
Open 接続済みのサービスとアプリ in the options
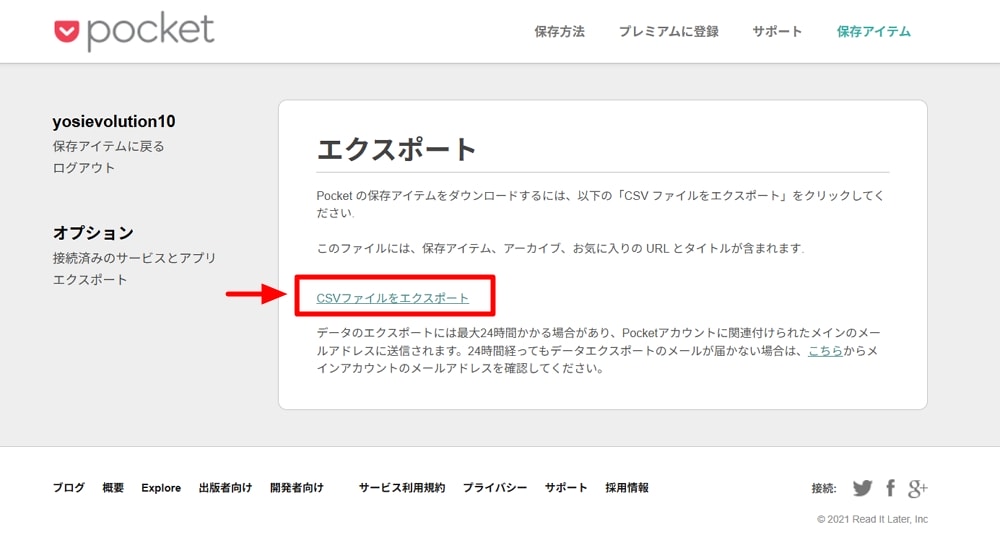[x=134, y=258]
